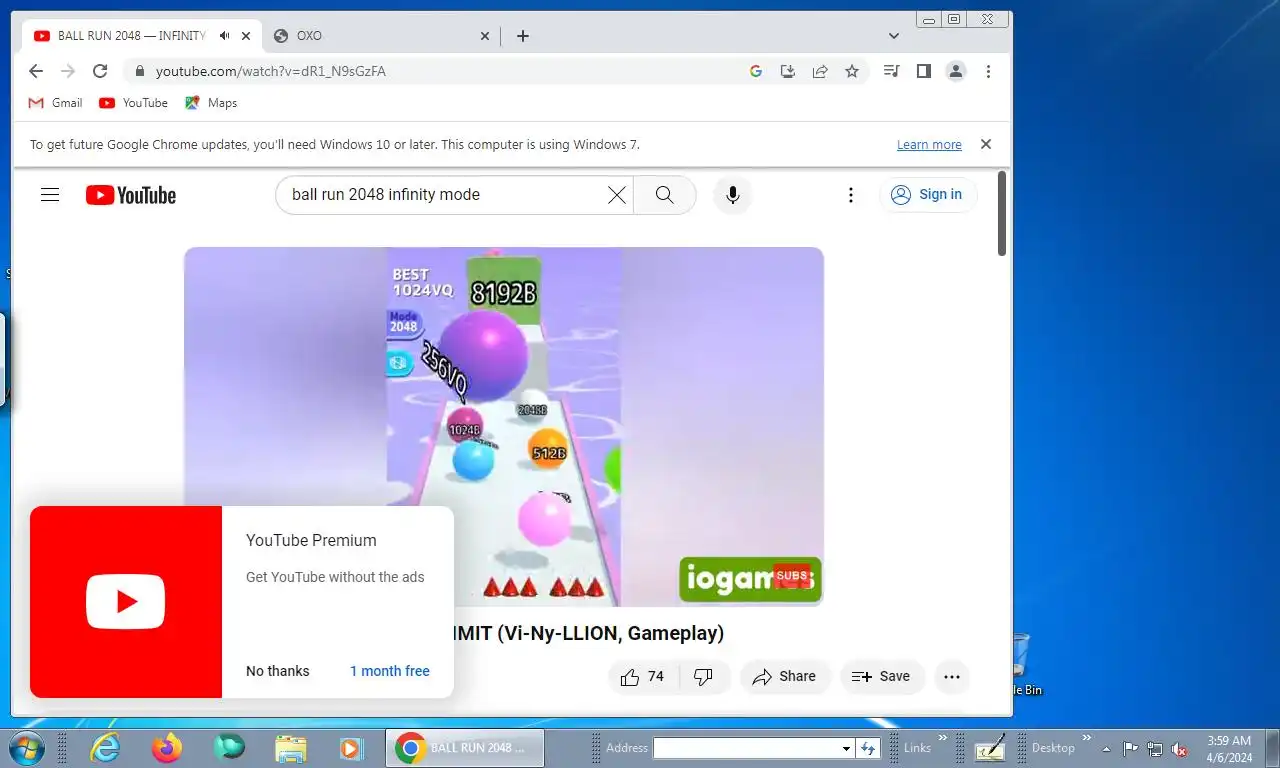Image resolution: width=1280 pixels, height=768 pixels.
Task: Open Action Center flag tray icon
Action: point(1131,749)
